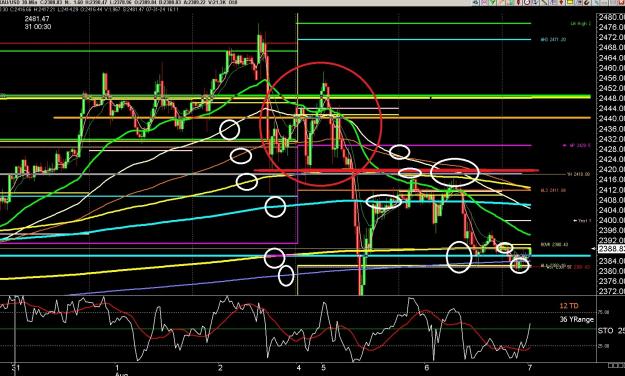This screenshot has height=376, width=625.
Task: Click the STO indicator label
Action: (x=605, y=331)
